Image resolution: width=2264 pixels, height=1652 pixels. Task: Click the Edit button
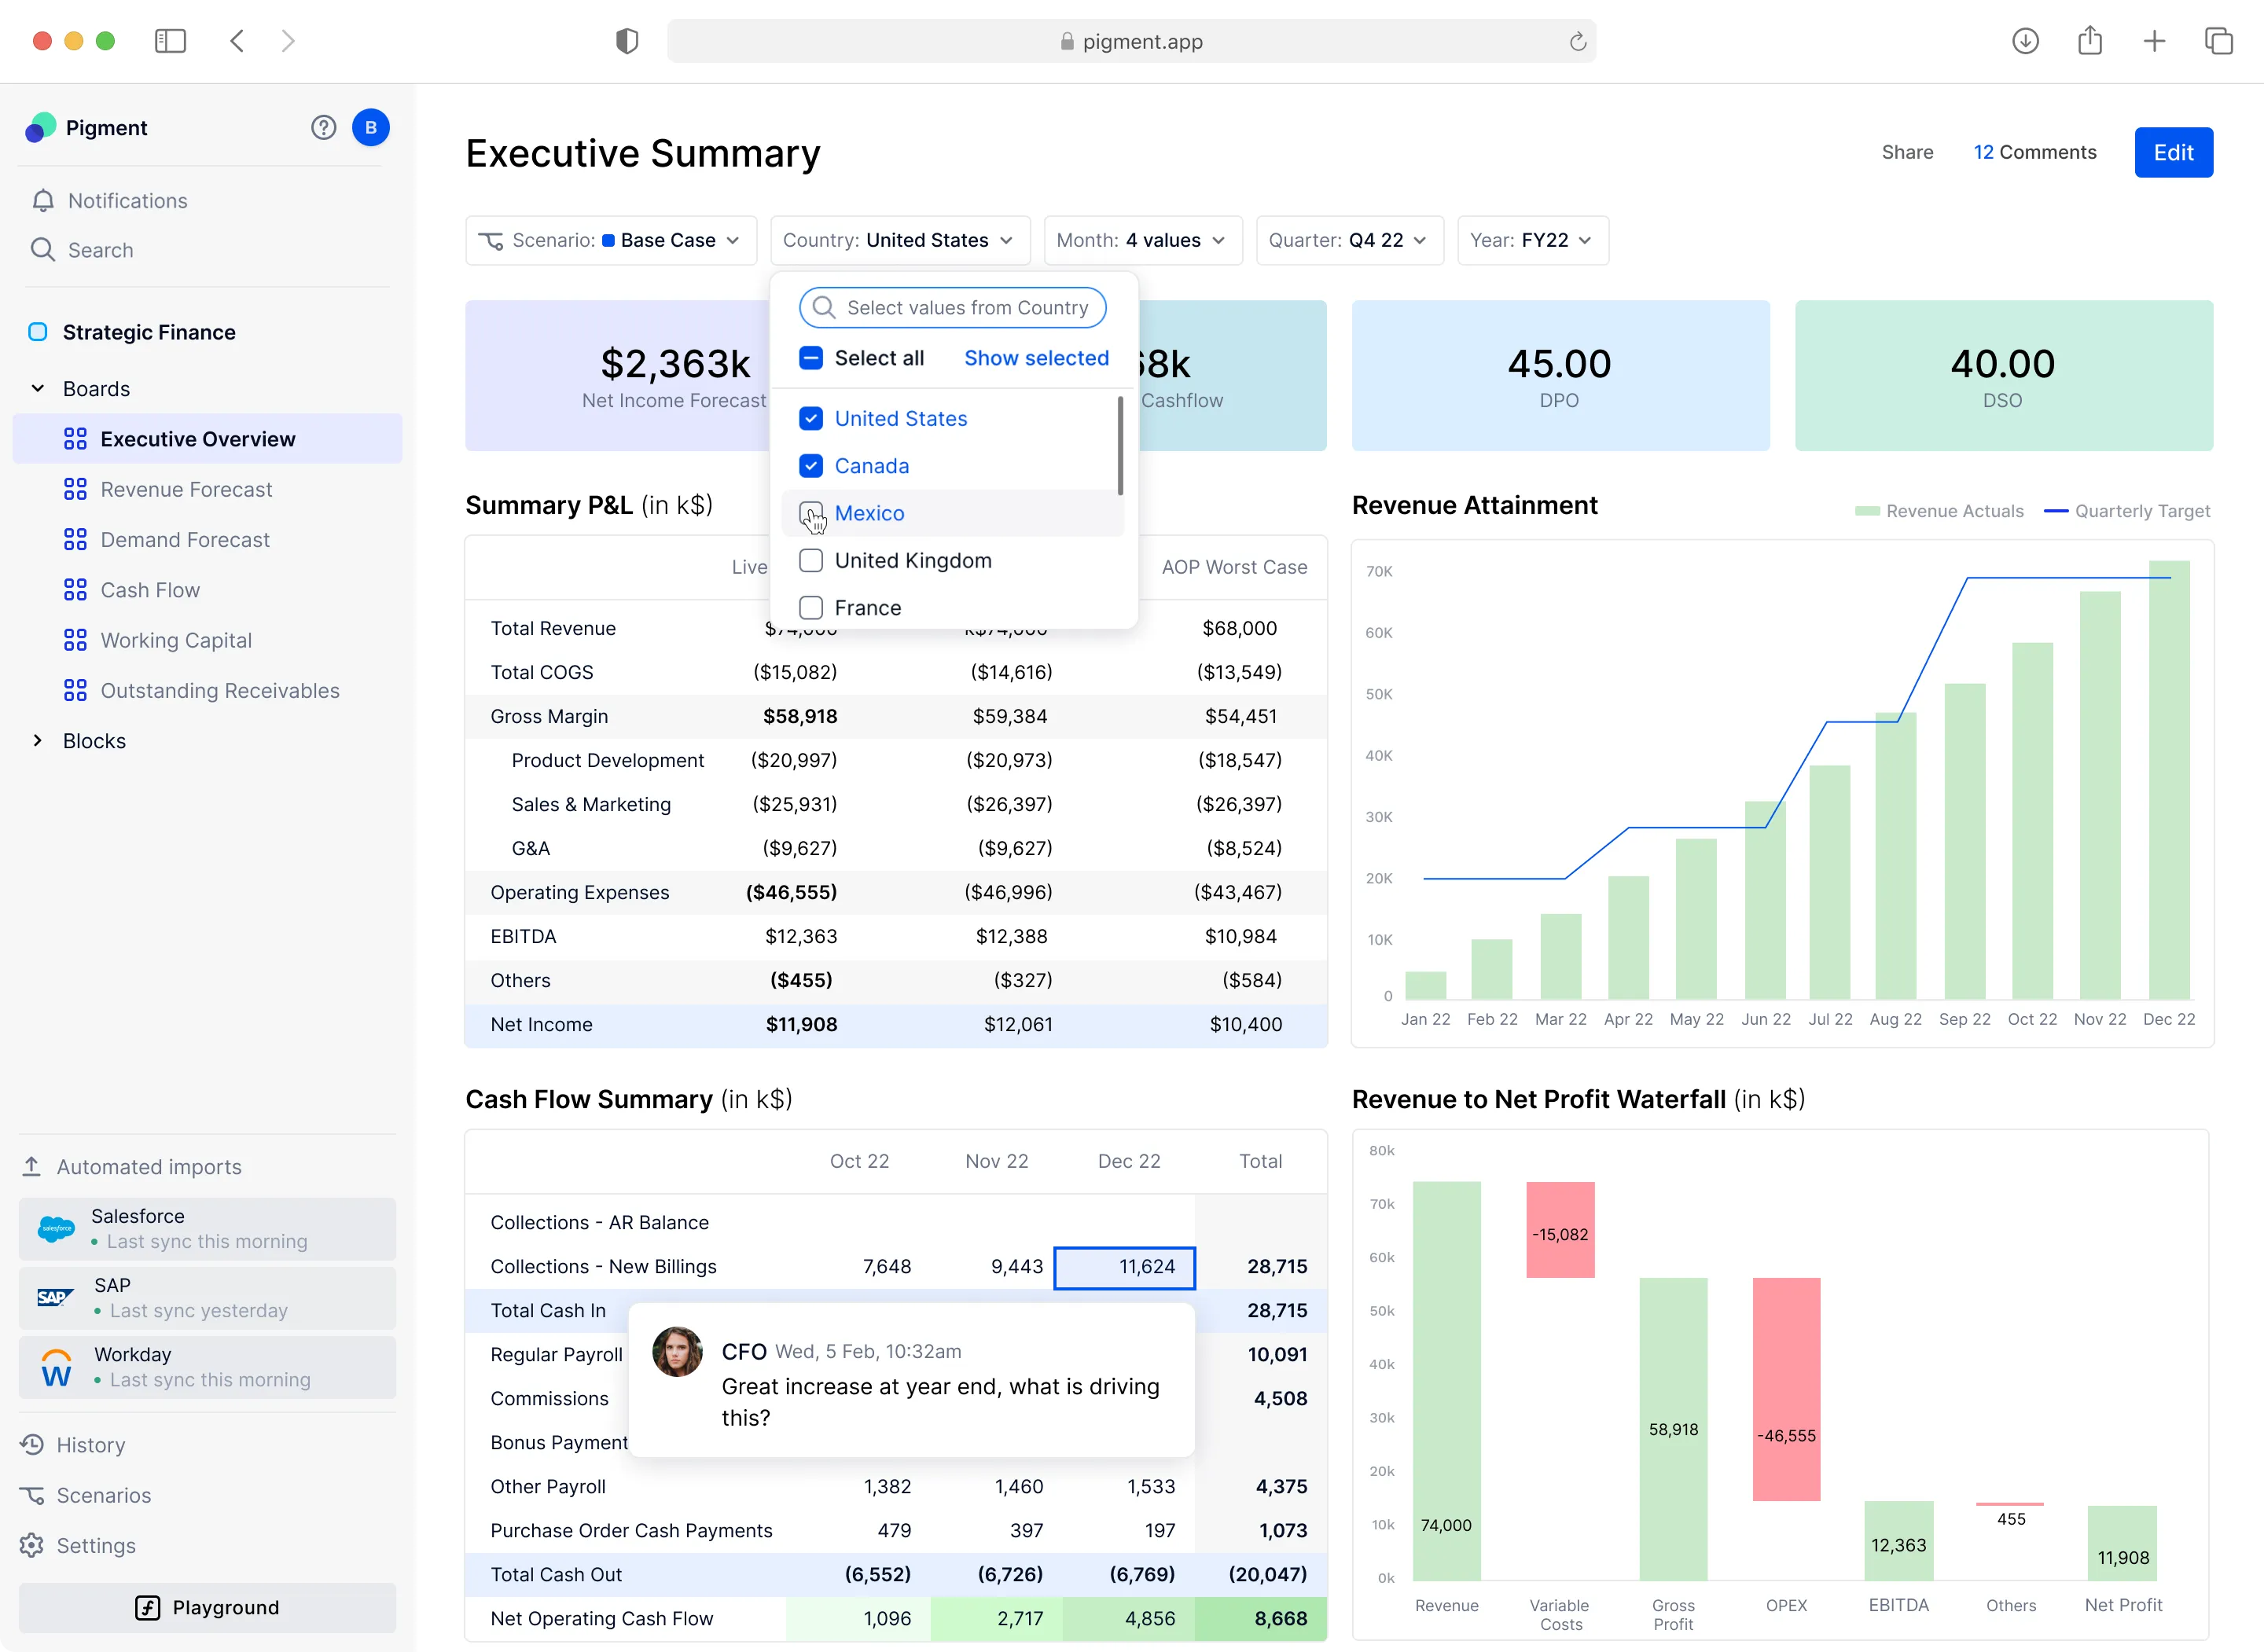(2173, 152)
